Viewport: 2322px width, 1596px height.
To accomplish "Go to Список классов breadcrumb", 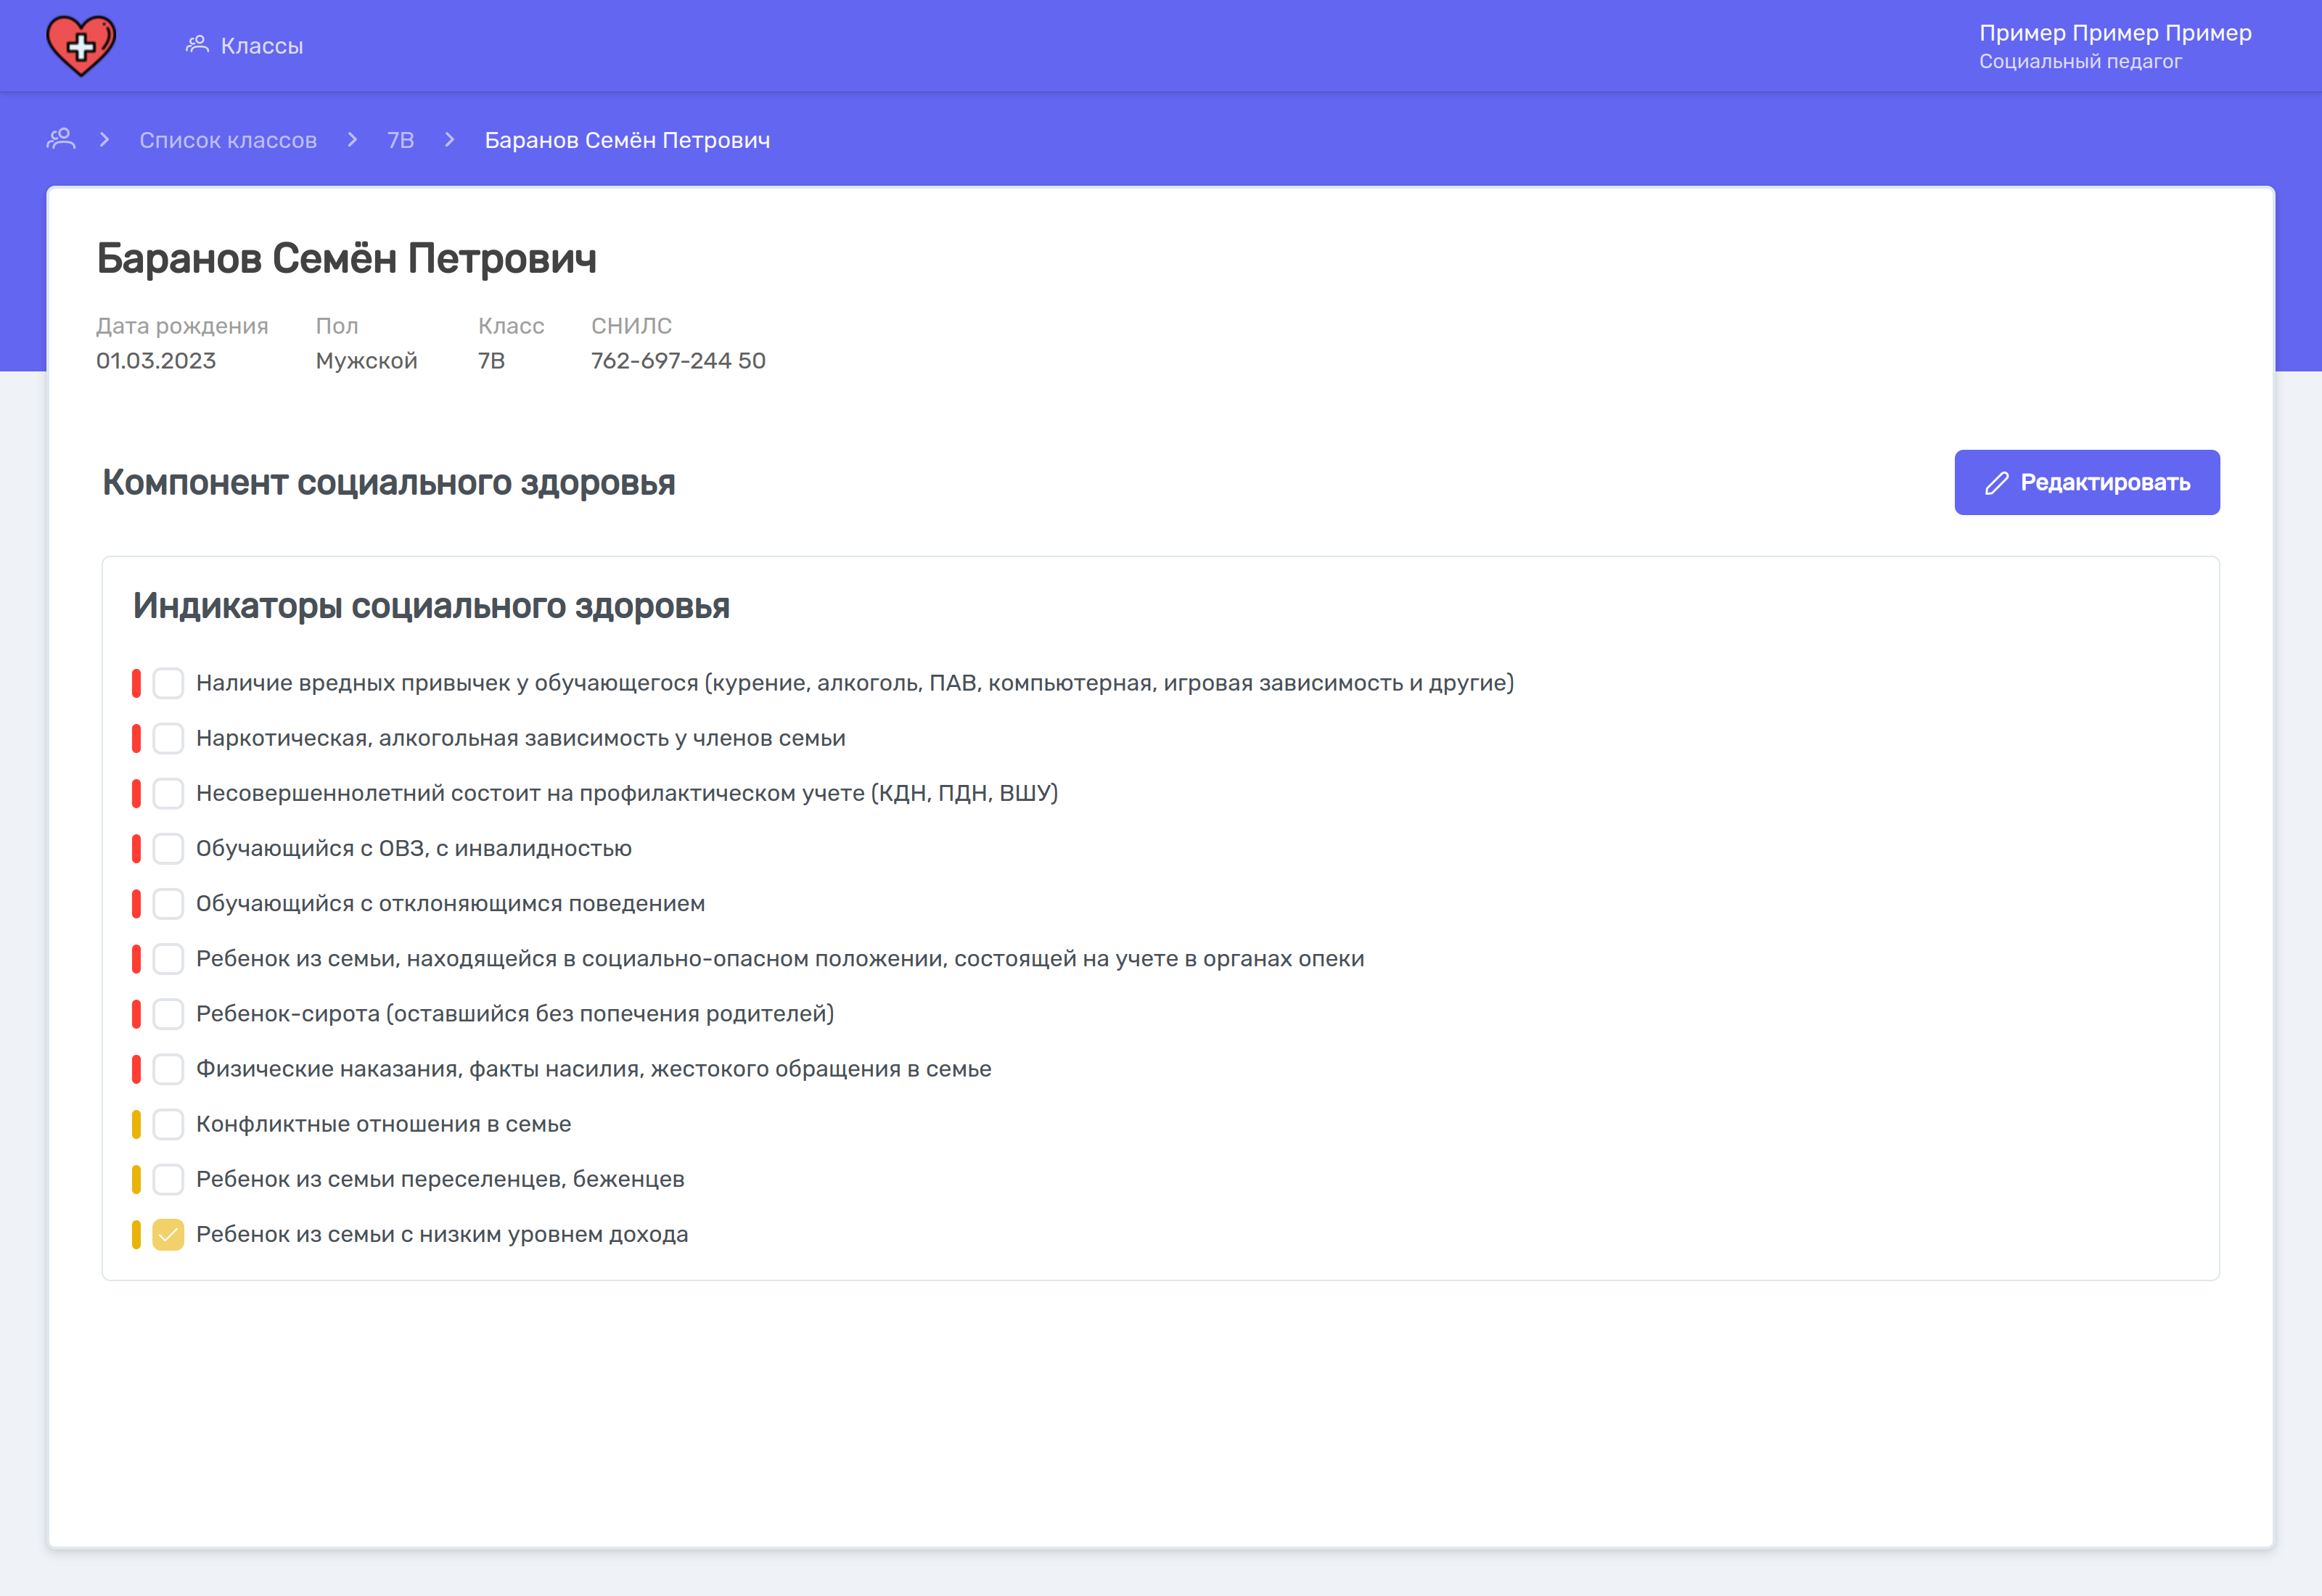I will point(228,140).
